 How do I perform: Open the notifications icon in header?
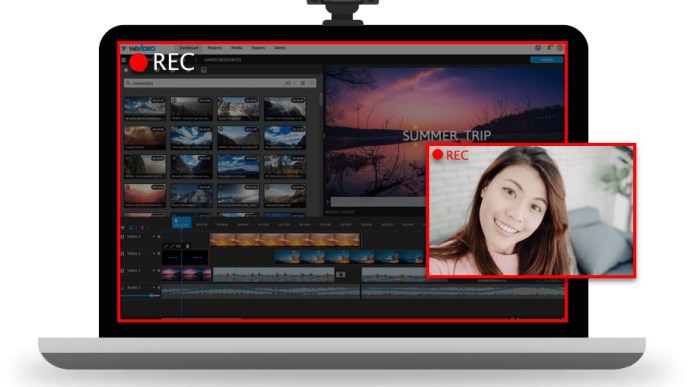click(x=549, y=48)
